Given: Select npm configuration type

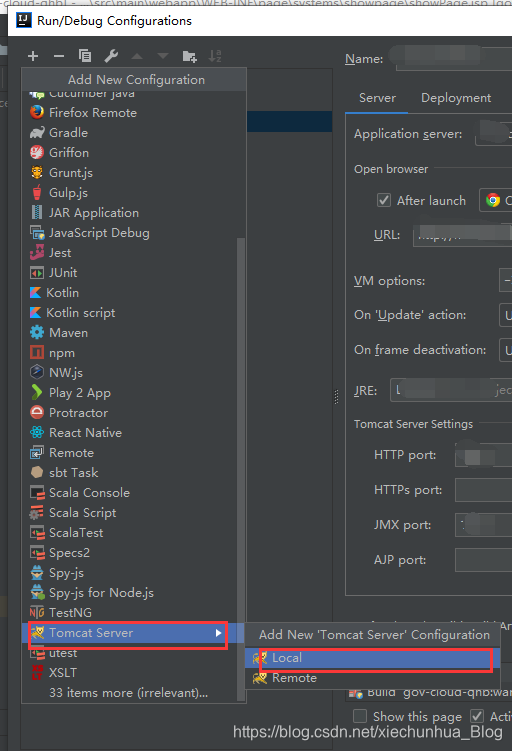Looking at the screenshot, I should click(x=130, y=353).
